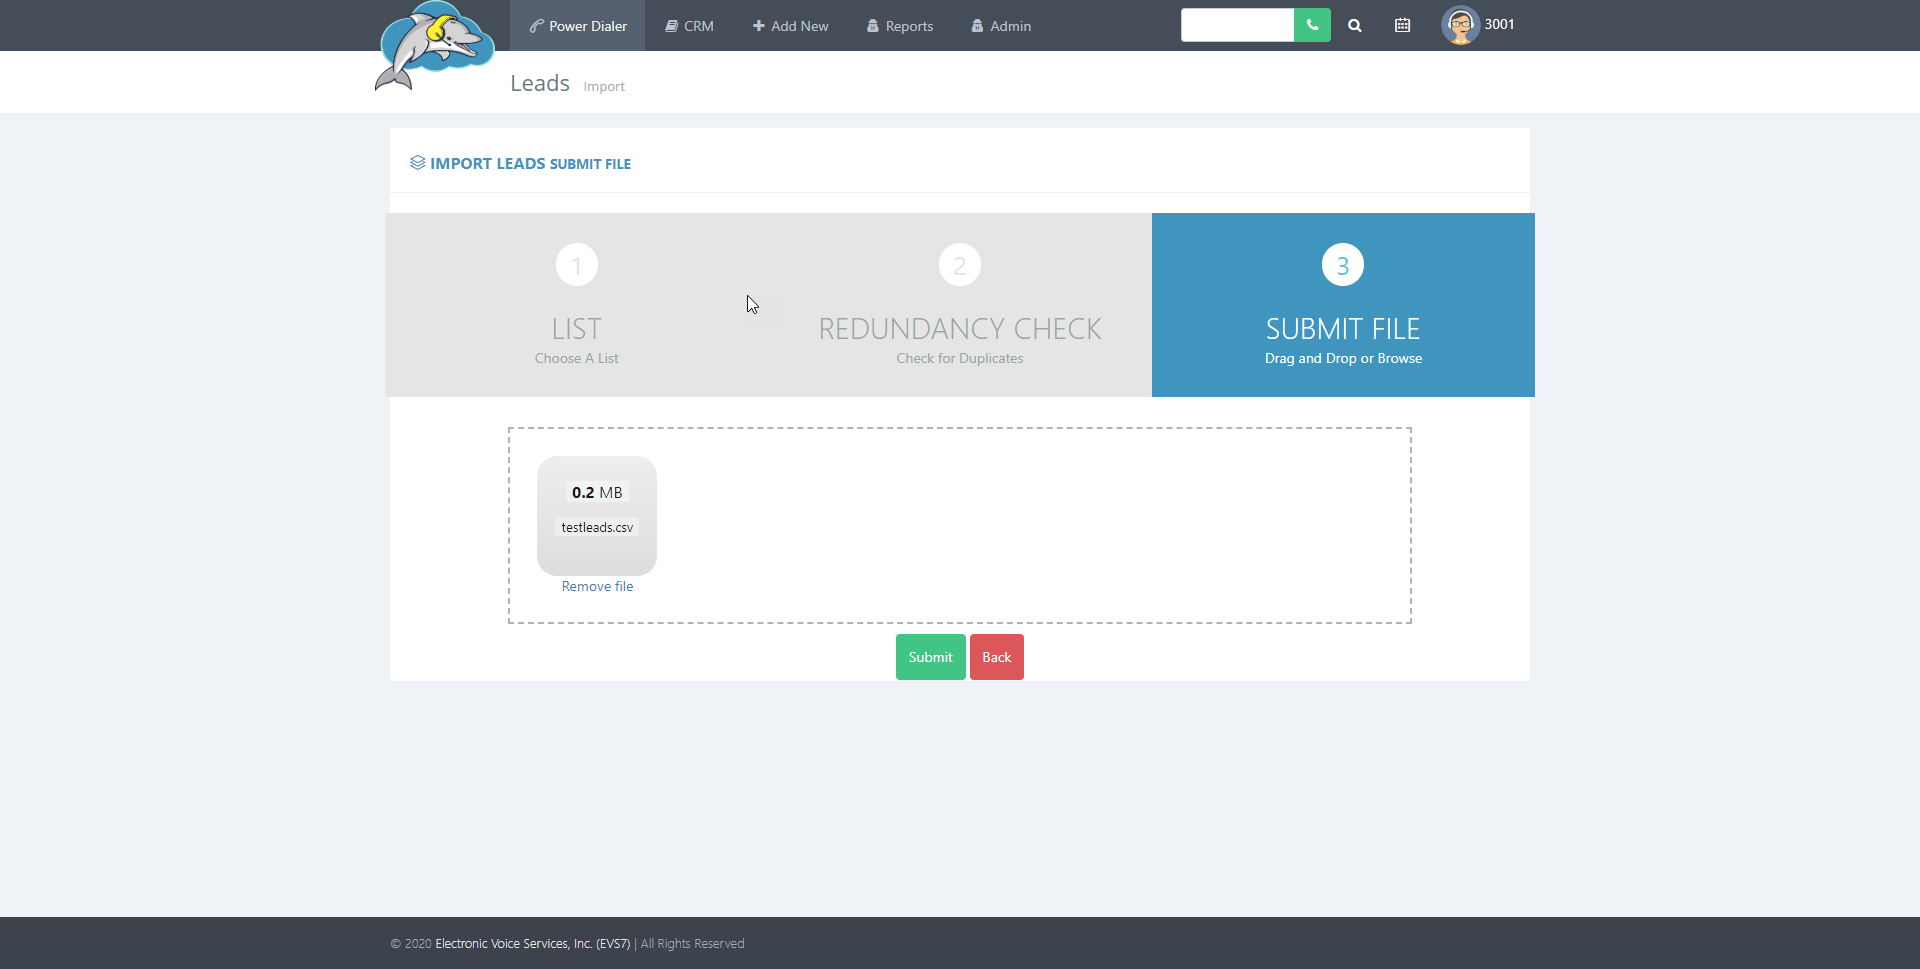The image size is (1920, 969).
Task: Click the 0.2 MB file size label
Action: (x=597, y=493)
